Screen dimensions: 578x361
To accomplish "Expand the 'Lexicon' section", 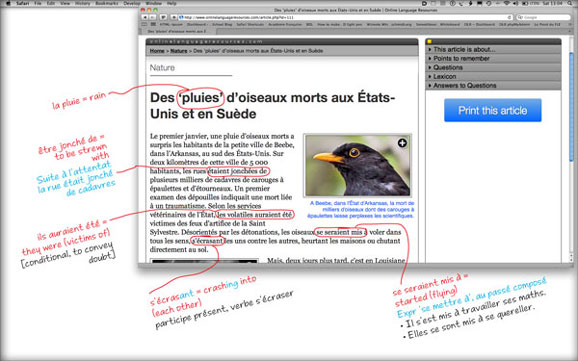I will (493, 76).
